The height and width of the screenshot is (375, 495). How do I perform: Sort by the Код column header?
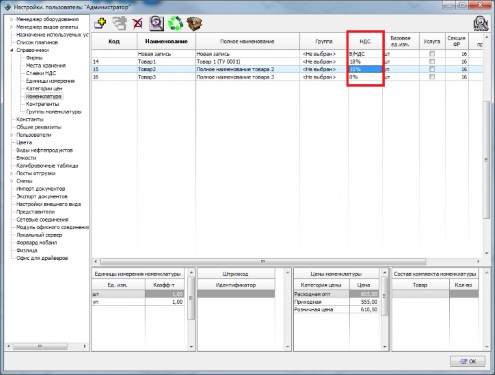(114, 41)
